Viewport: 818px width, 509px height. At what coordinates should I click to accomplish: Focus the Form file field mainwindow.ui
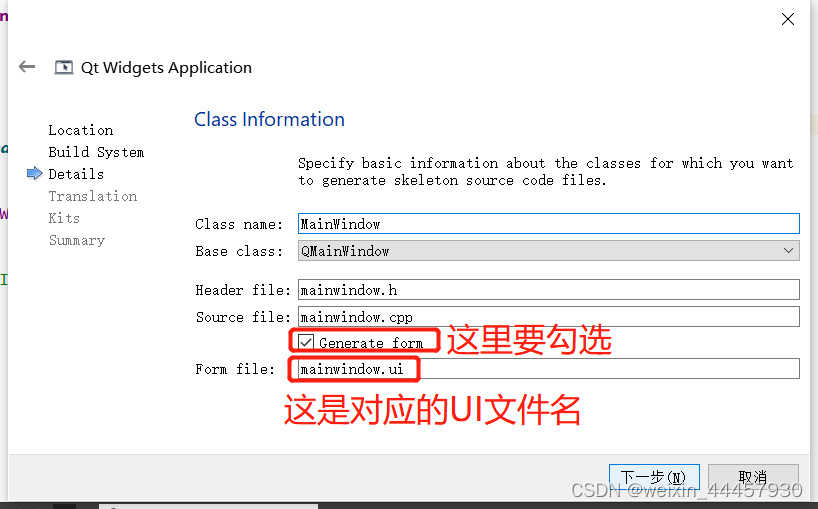[548, 369]
